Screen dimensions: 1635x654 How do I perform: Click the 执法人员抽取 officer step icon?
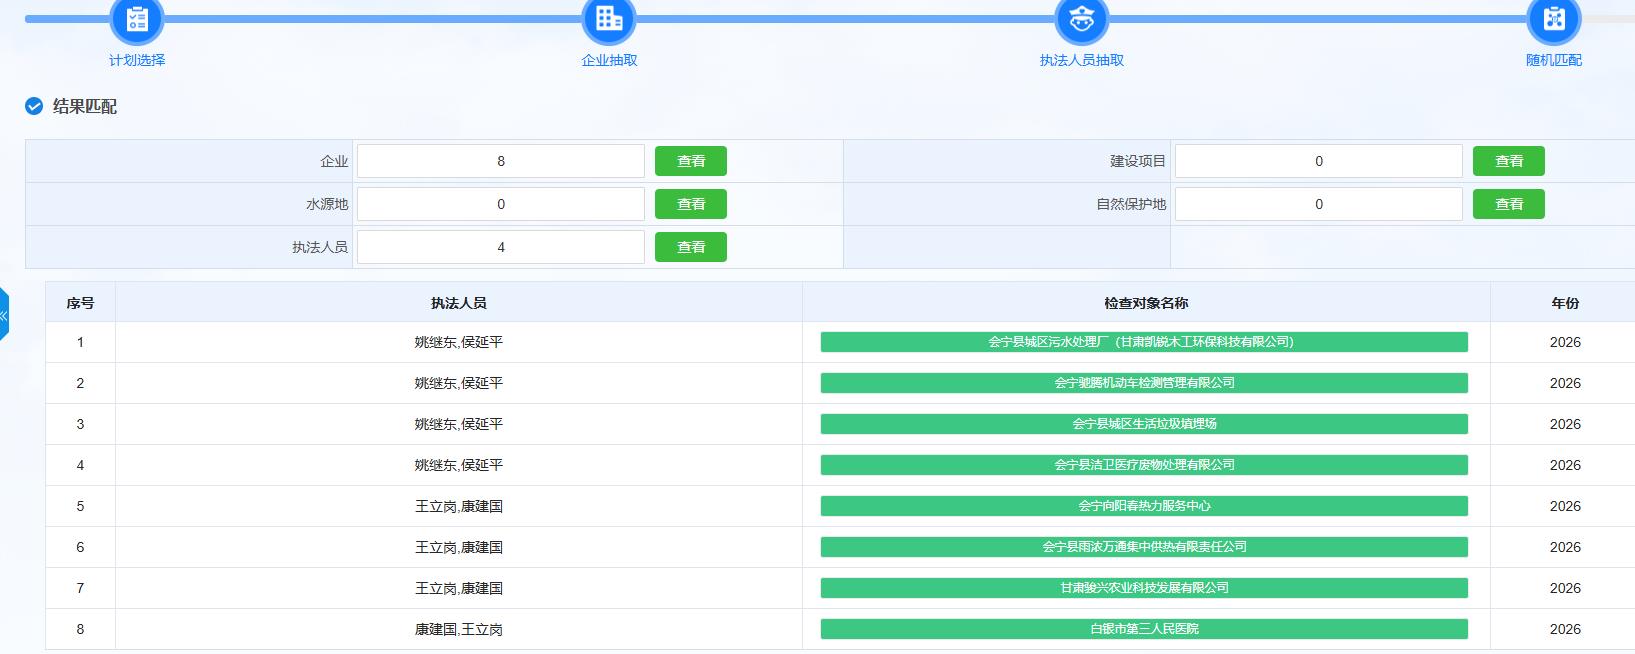[x=1082, y=18]
